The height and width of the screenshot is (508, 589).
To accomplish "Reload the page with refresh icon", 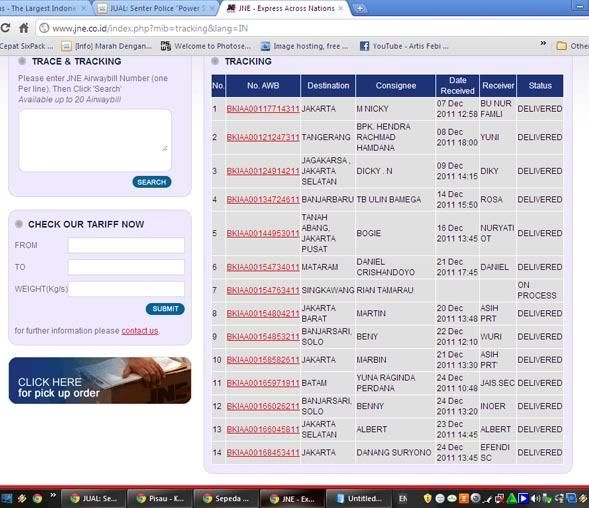I will pyautogui.click(x=5, y=28).
